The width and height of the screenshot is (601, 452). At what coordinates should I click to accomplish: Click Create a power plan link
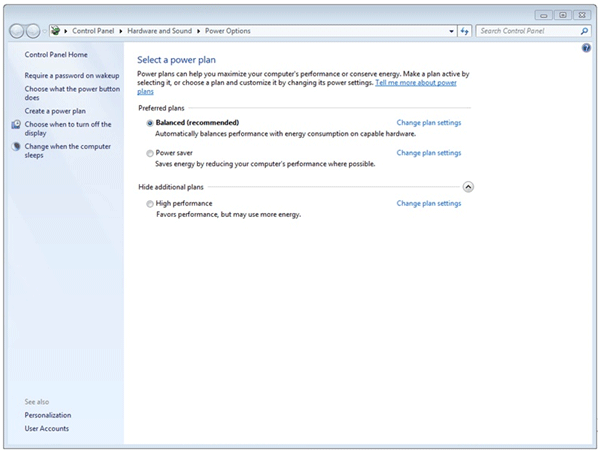55,111
